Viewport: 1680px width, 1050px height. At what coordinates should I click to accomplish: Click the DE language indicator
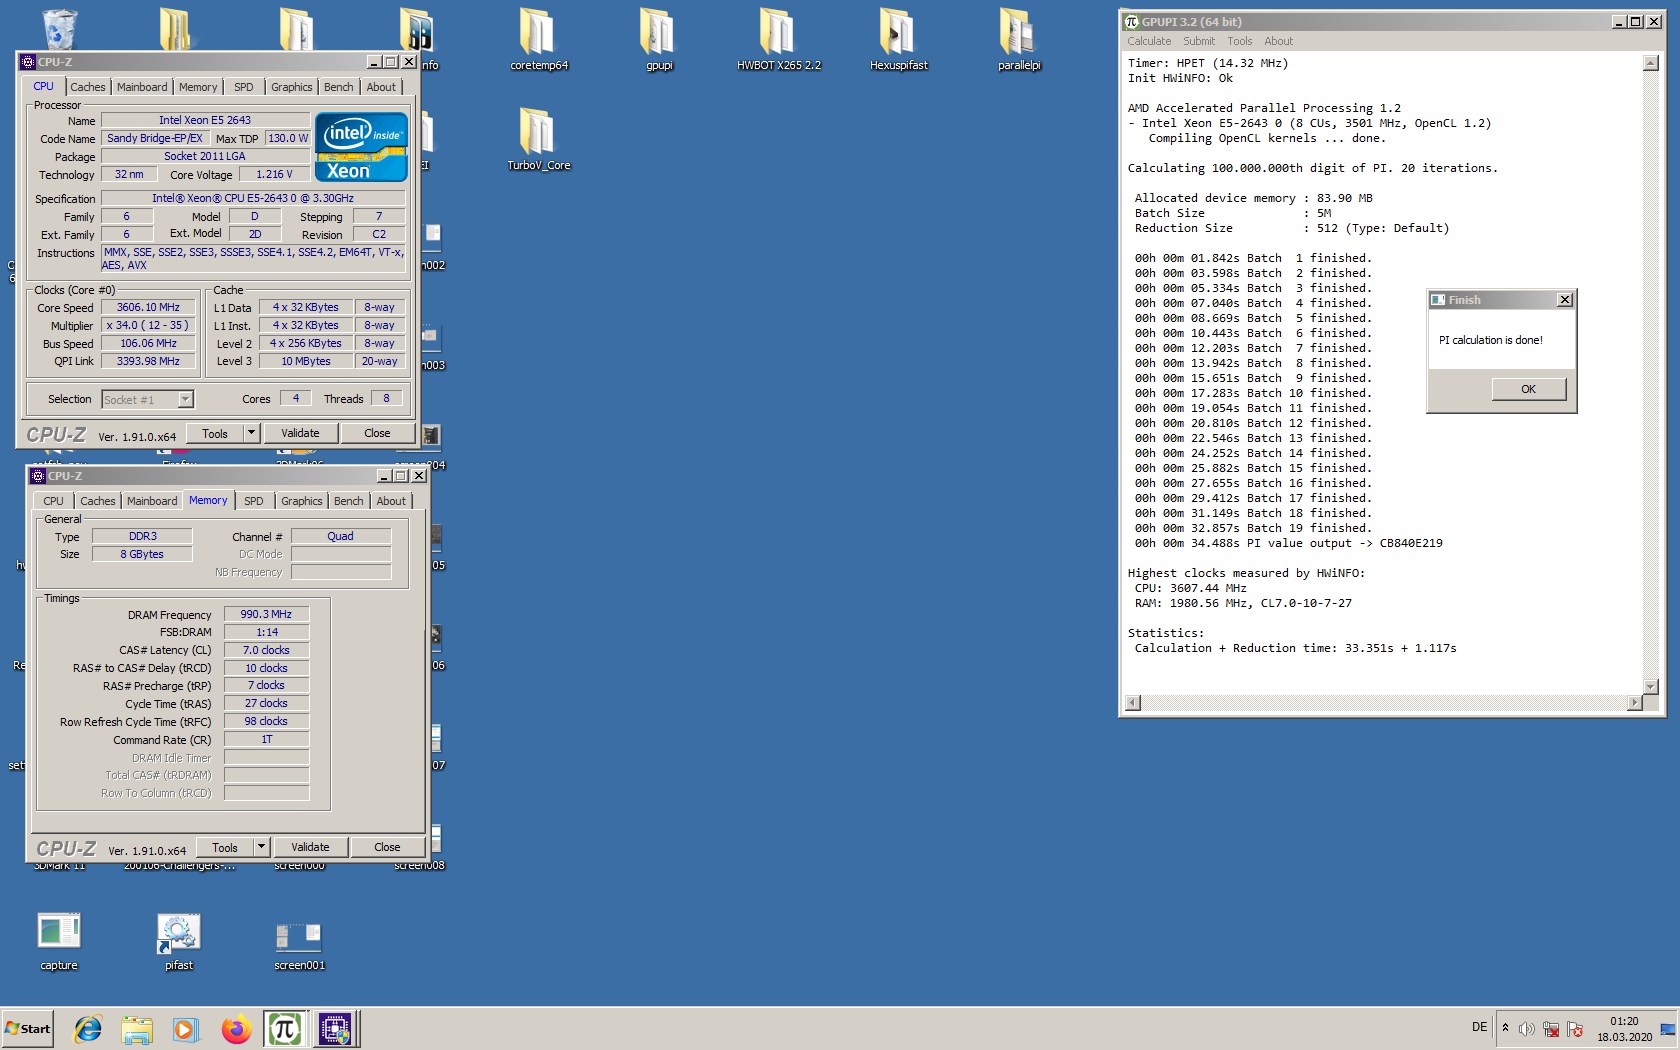[x=1479, y=1027]
